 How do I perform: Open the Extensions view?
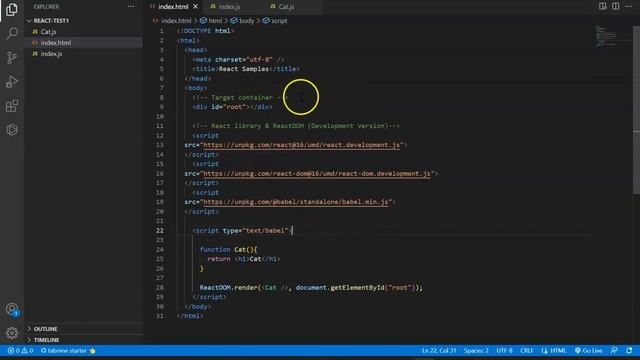[x=12, y=106]
